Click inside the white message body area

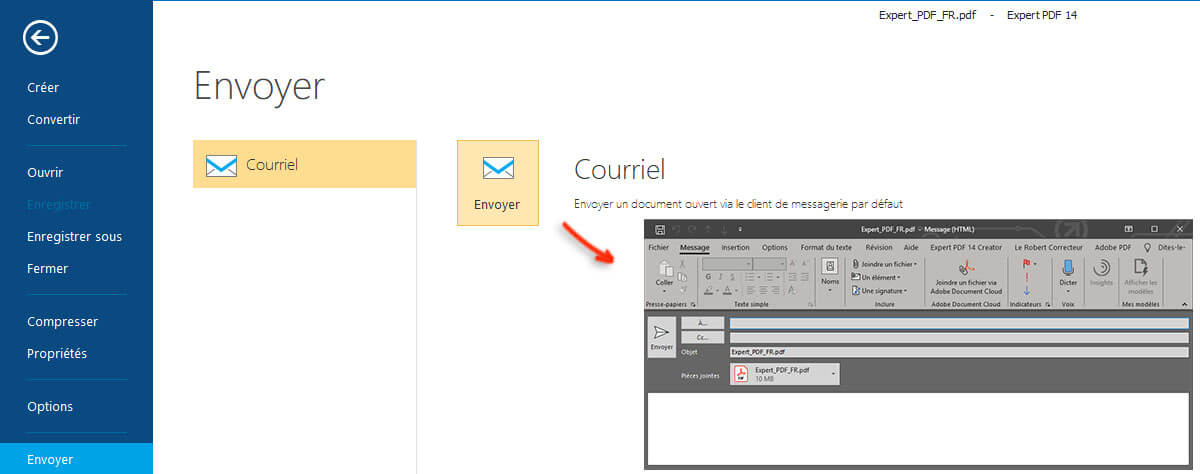tap(919, 429)
